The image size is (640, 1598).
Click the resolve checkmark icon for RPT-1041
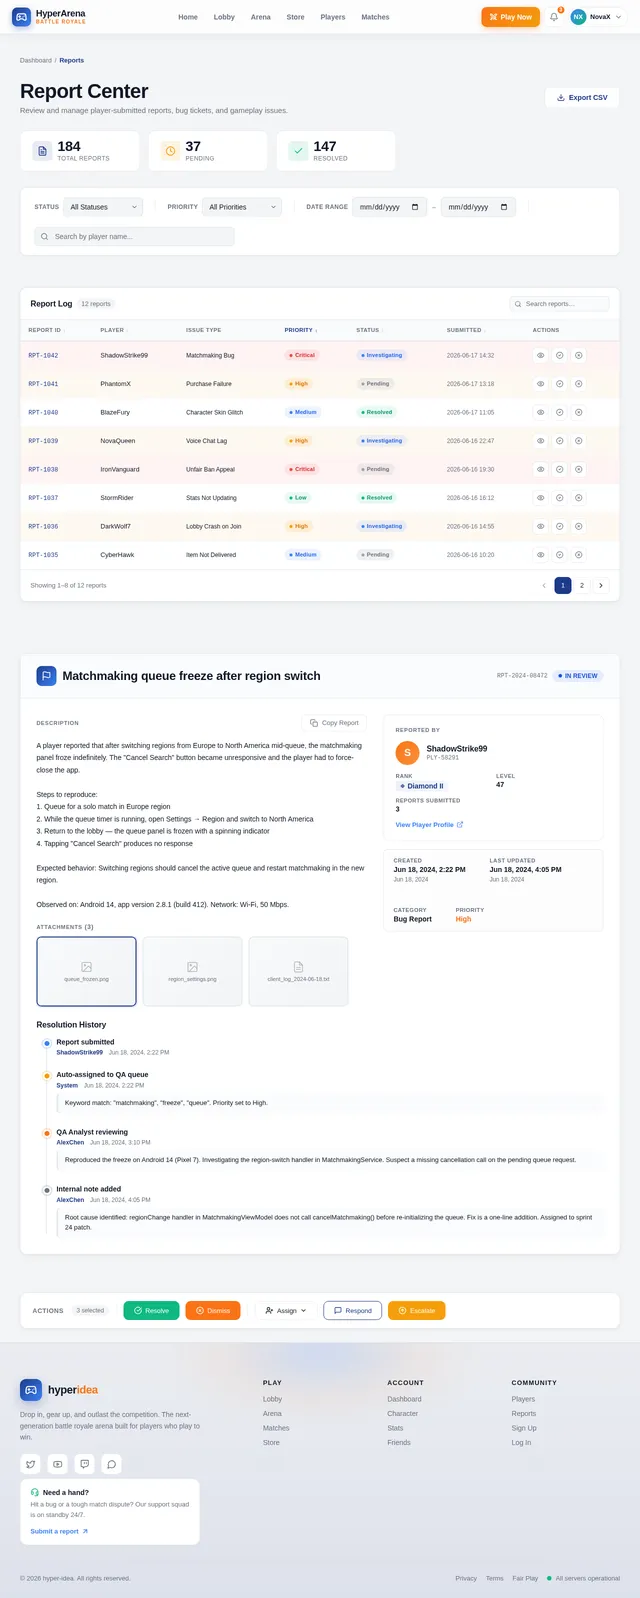560,384
